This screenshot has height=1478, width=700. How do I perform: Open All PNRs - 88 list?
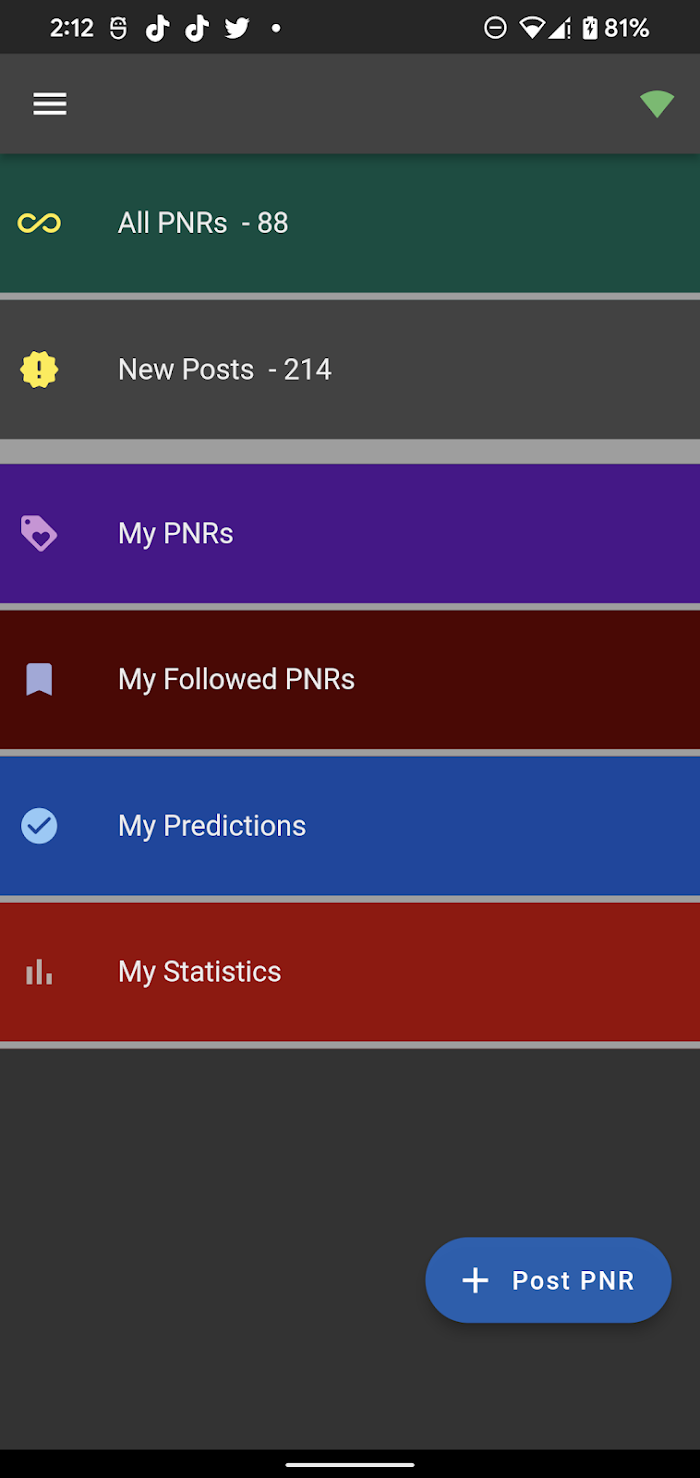tap(350, 223)
